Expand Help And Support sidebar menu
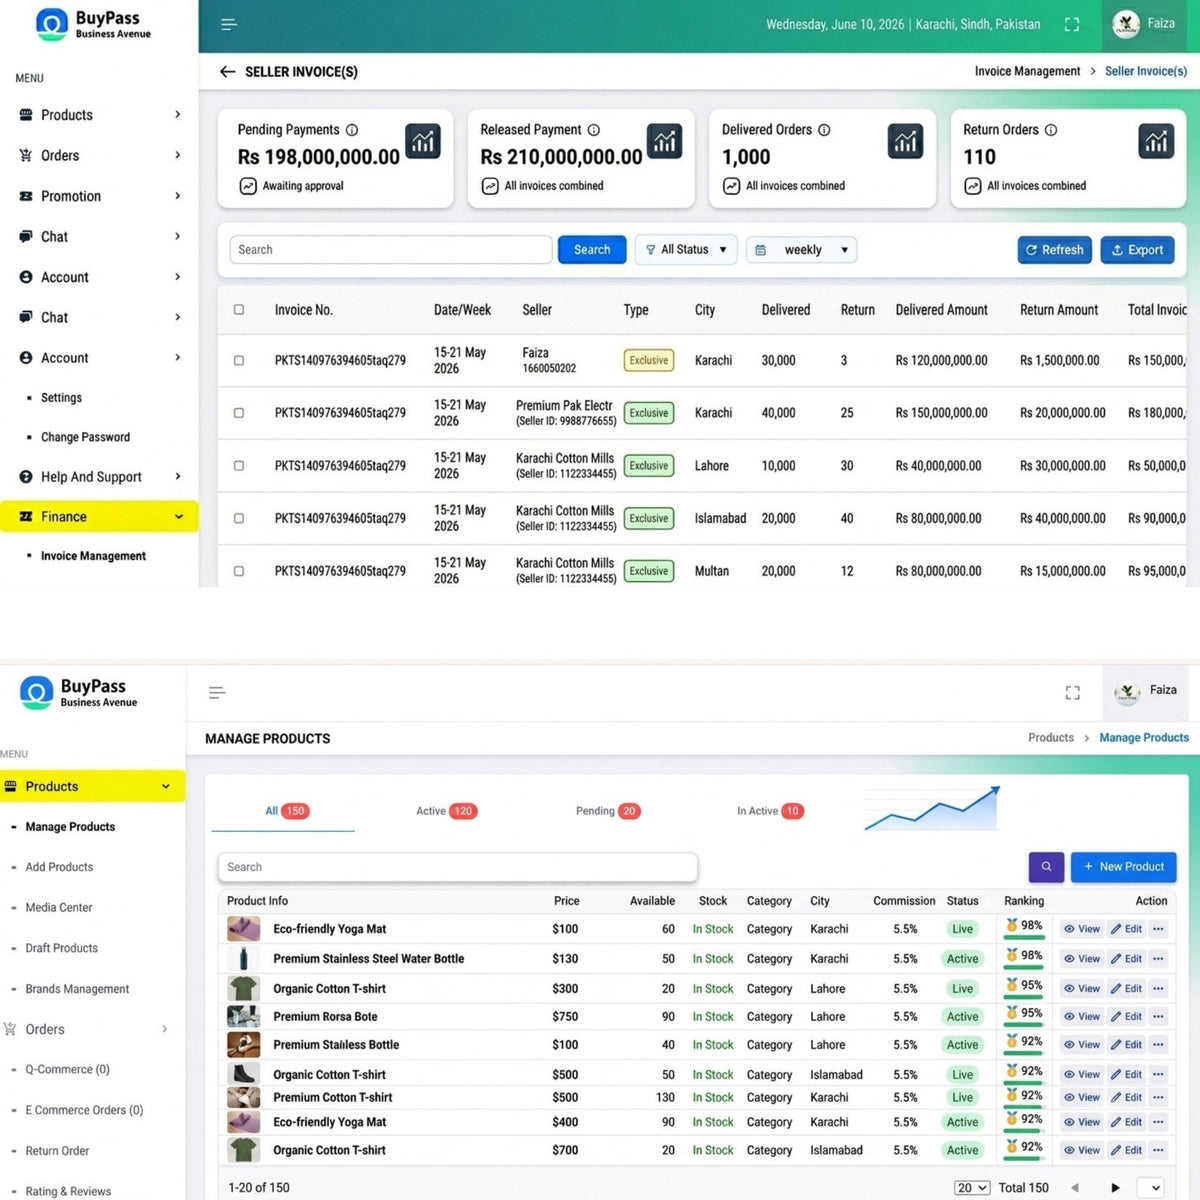Viewport: 1200px width, 1200px height. 100,477
